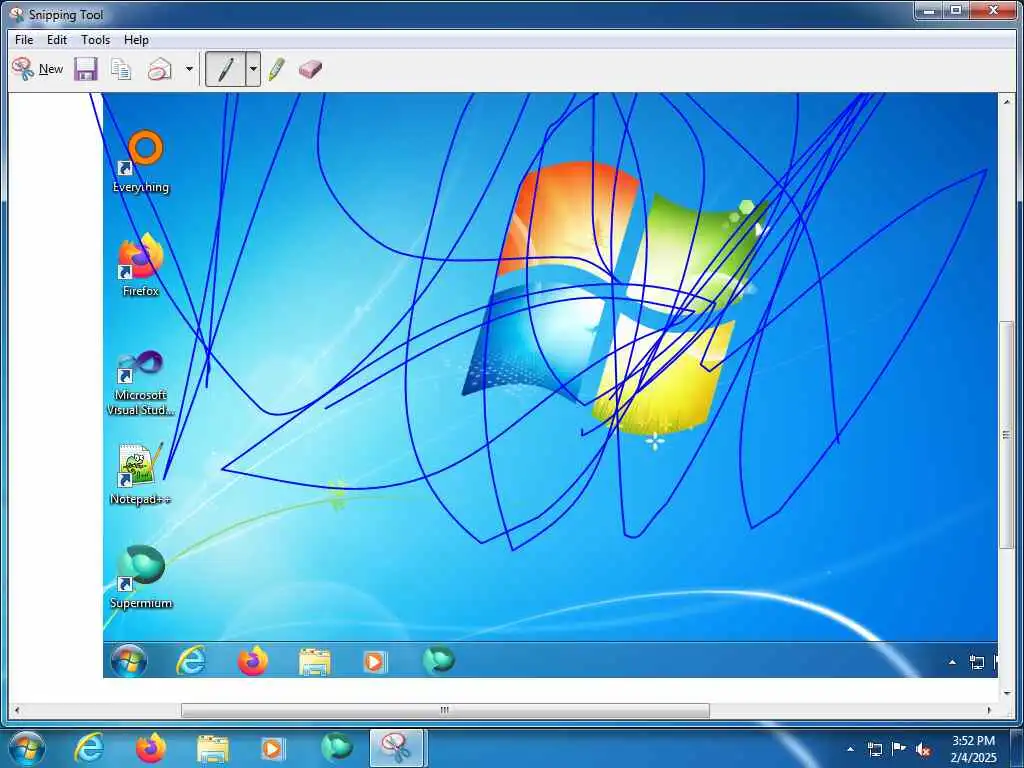Click the Everything icon in the snip
This screenshot has width=1024, height=768.
[x=141, y=161]
